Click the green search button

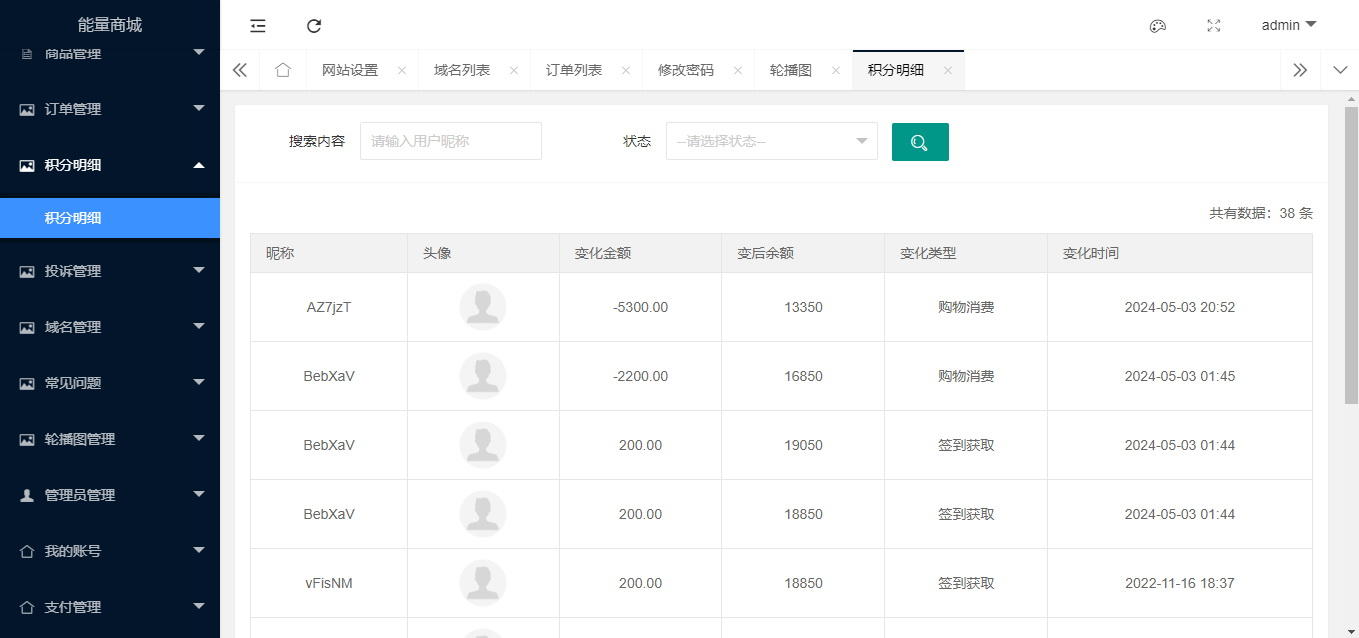[x=920, y=142]
